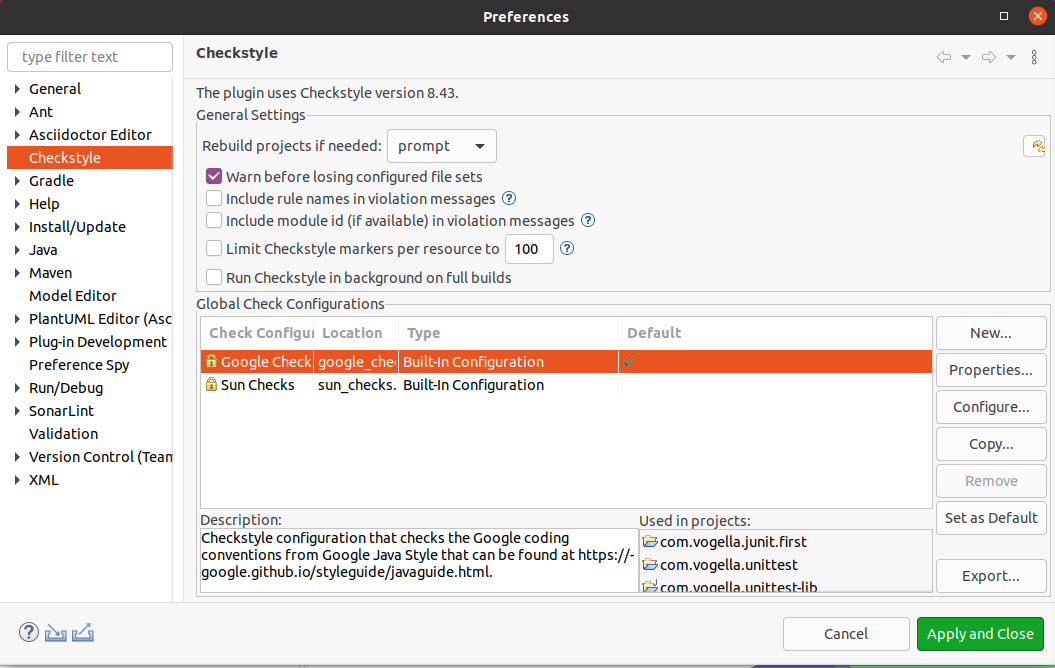Click the import preferences icon
This screenshot has height=668, width=1055.
55,632
